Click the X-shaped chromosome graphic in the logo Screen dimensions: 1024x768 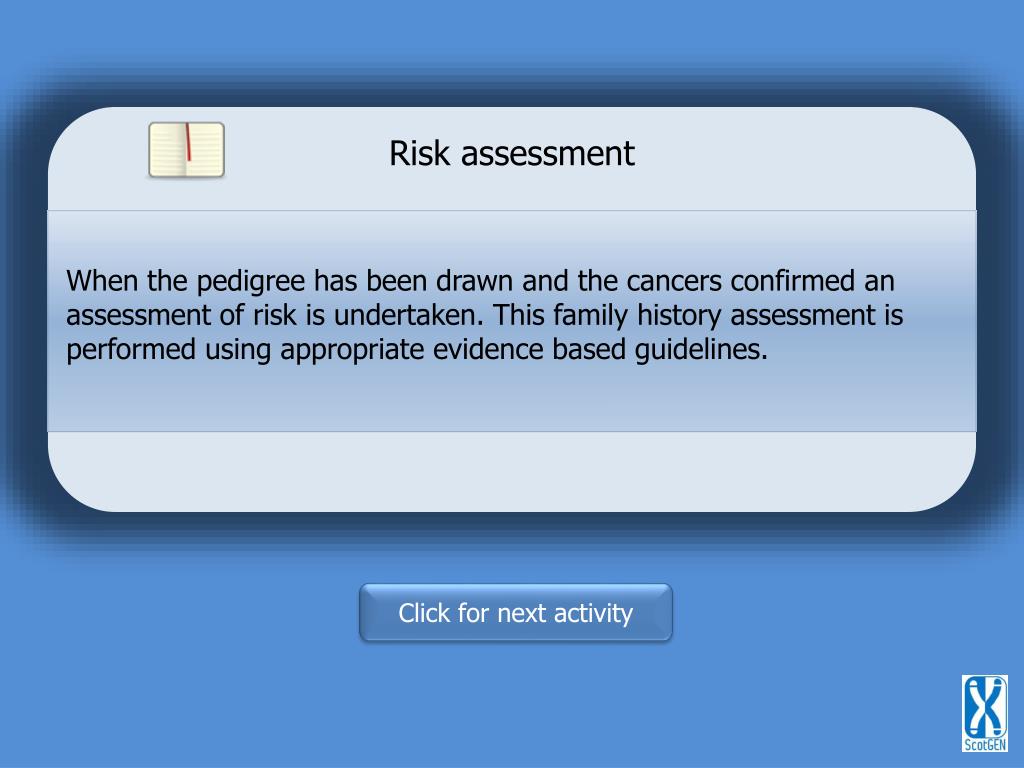(x=985, y=706)
